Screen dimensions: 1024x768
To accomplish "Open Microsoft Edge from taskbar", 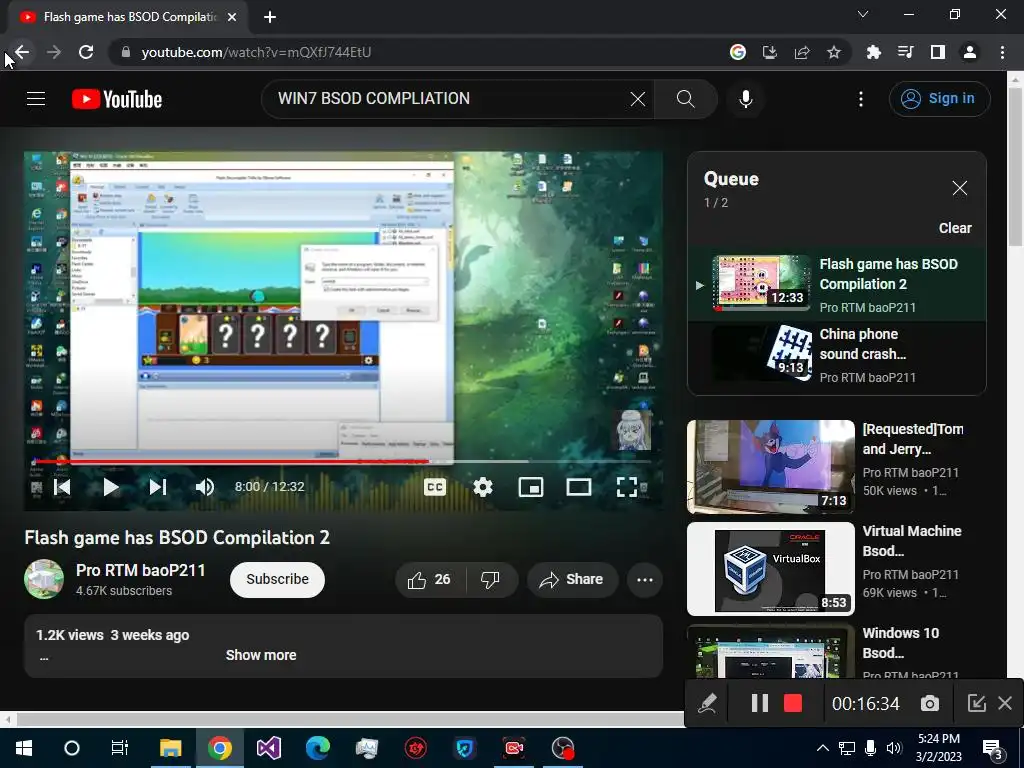I will pyautogui.click(x=317, y=748).
